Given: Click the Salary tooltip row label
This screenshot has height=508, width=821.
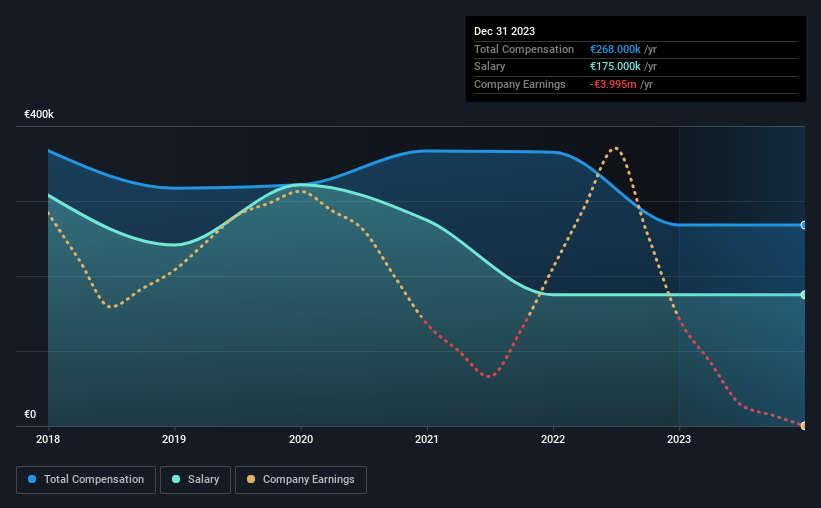Looking at the screenshot, I should tap(490, 67).
